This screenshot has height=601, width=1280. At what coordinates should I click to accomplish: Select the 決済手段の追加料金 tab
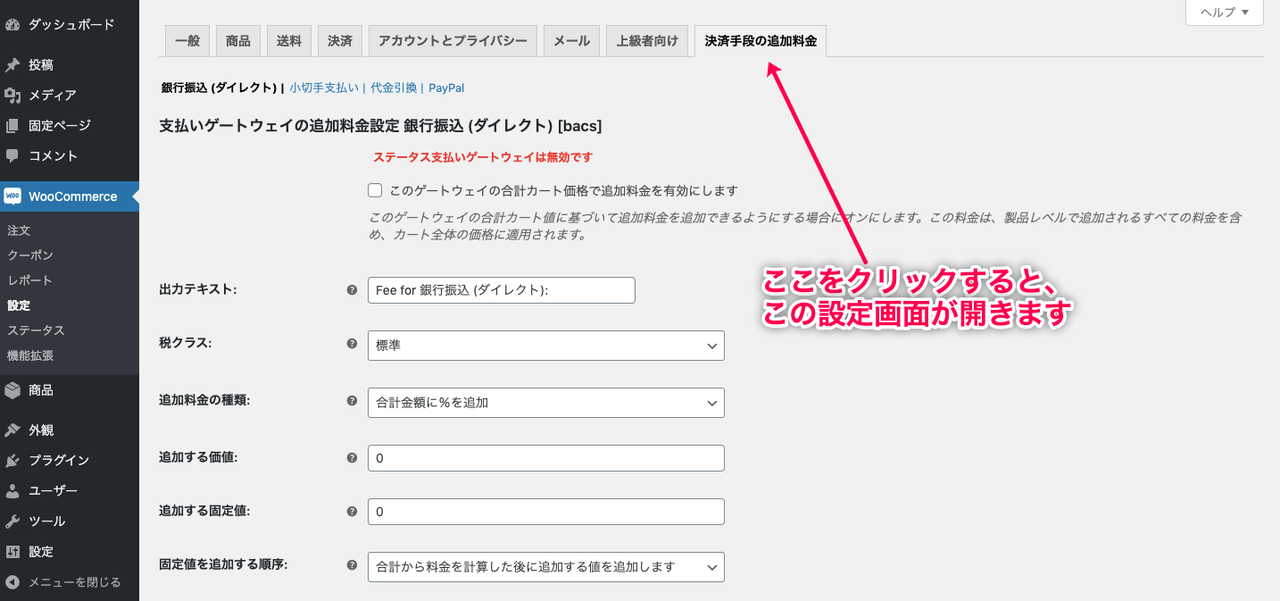click(x=760, y=41)
